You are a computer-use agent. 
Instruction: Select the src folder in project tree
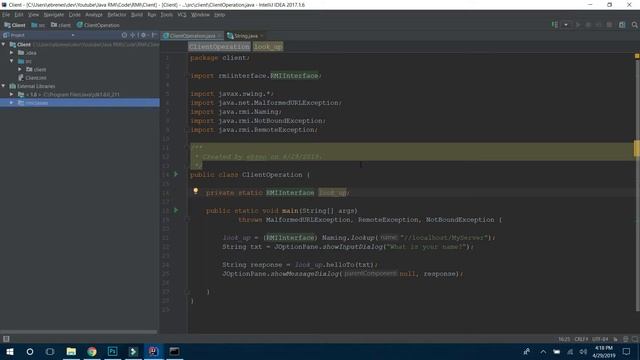click(24, 61)
